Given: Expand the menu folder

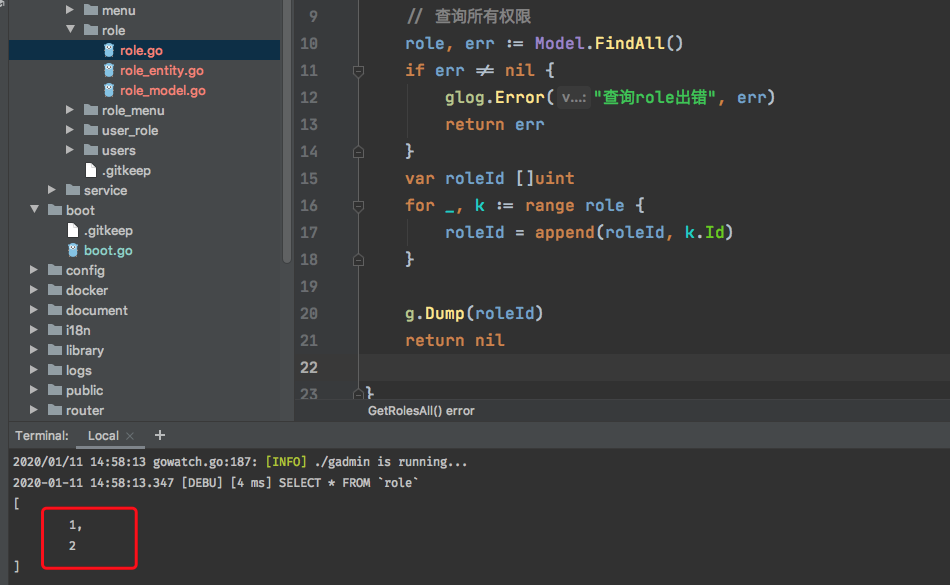Looking at the screenshot, I should pyautogui.click(x=70, y=10).
